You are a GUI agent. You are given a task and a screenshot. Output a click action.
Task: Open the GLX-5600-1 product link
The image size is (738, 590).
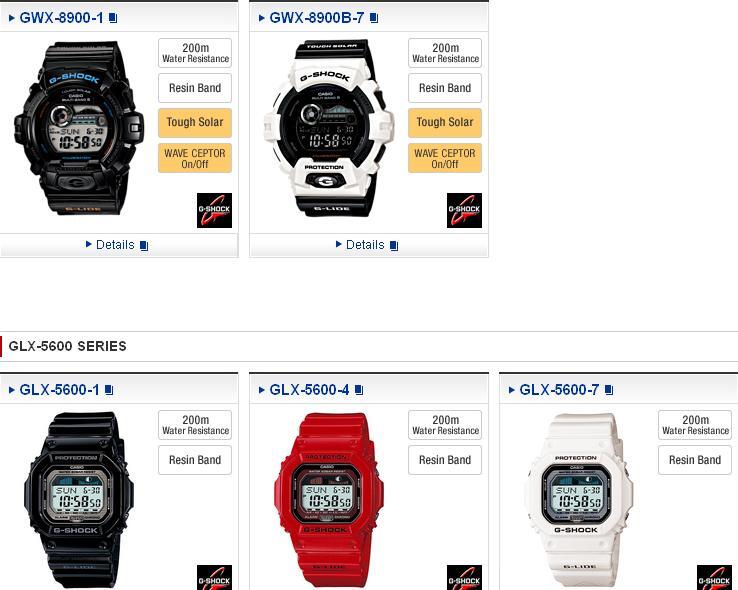(59, 390)
